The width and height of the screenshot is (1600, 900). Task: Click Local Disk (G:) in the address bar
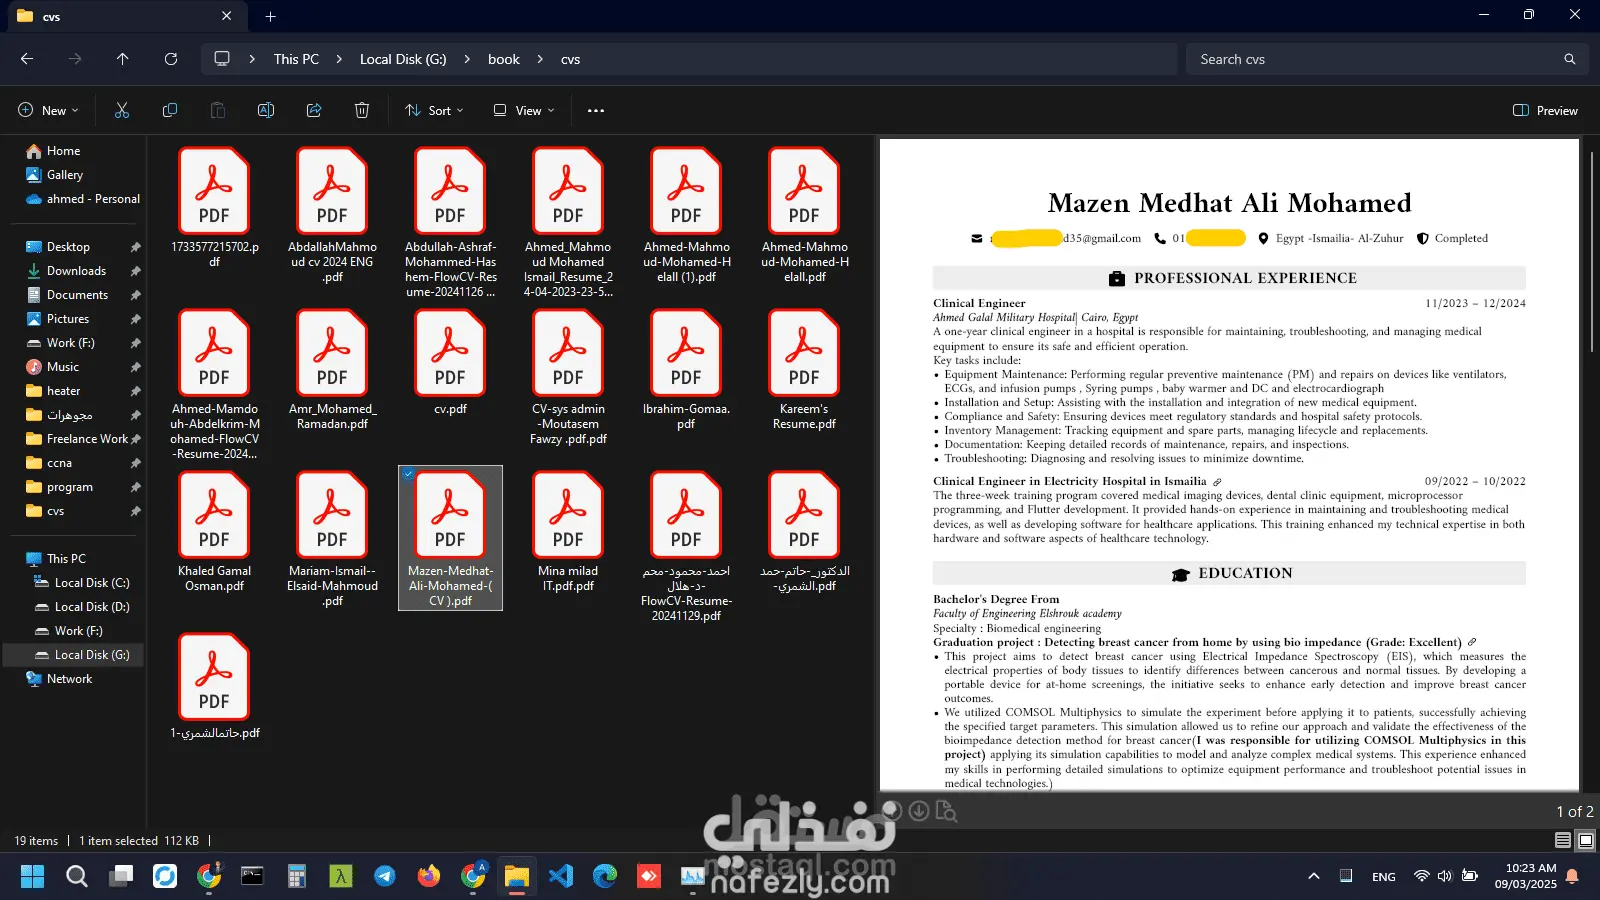click(x=403, y=59)
